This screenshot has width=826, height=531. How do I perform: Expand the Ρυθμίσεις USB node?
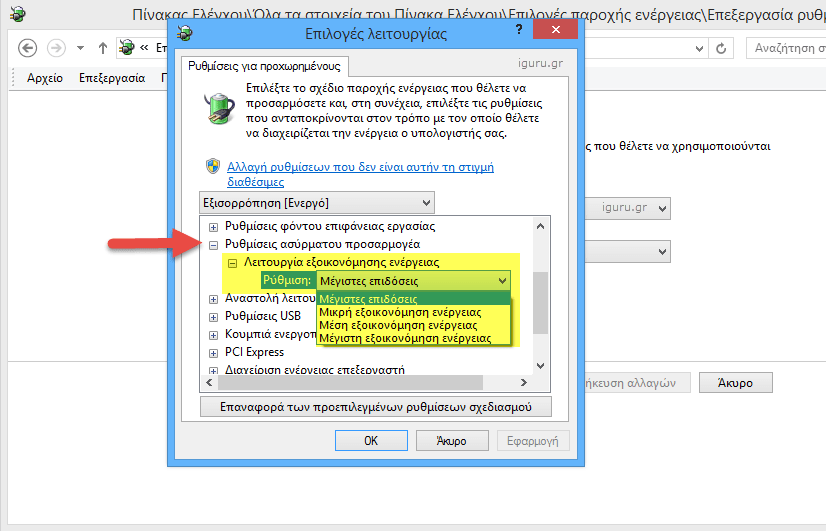pos(214,316)
